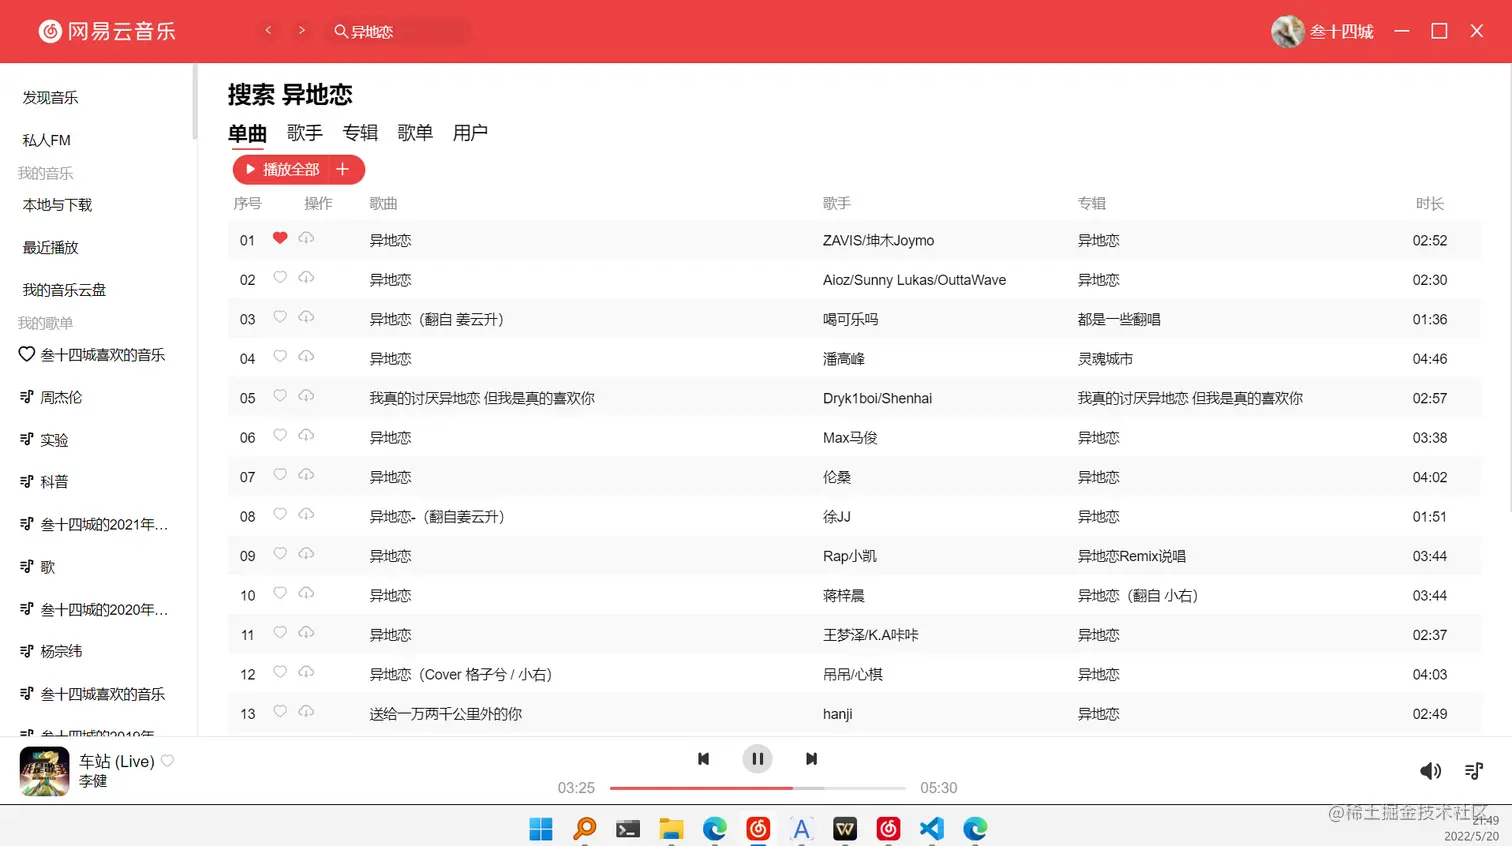Download song 12 by 吊吊/心棋

pyautogui.click(x=306, y=672)
